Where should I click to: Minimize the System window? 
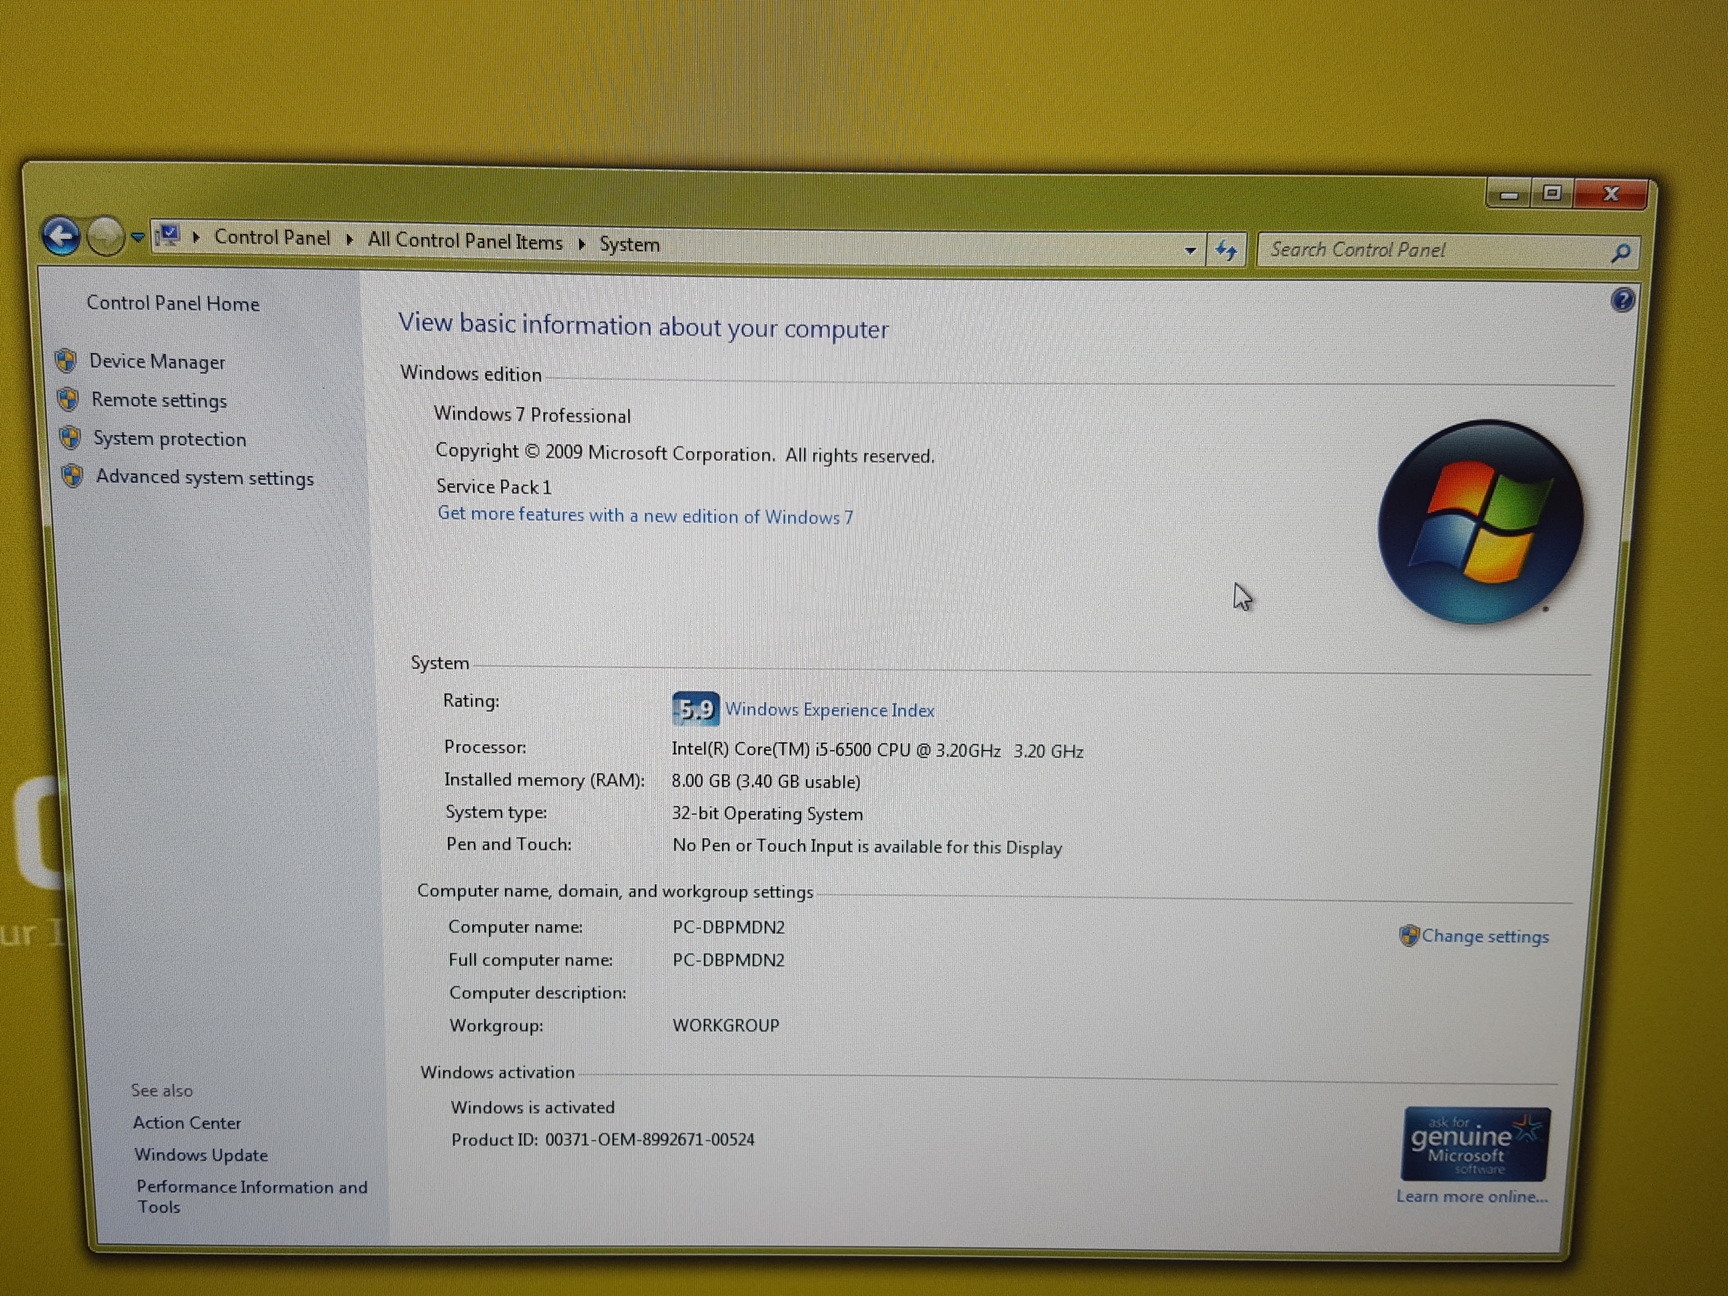(x=1509, y=193)
